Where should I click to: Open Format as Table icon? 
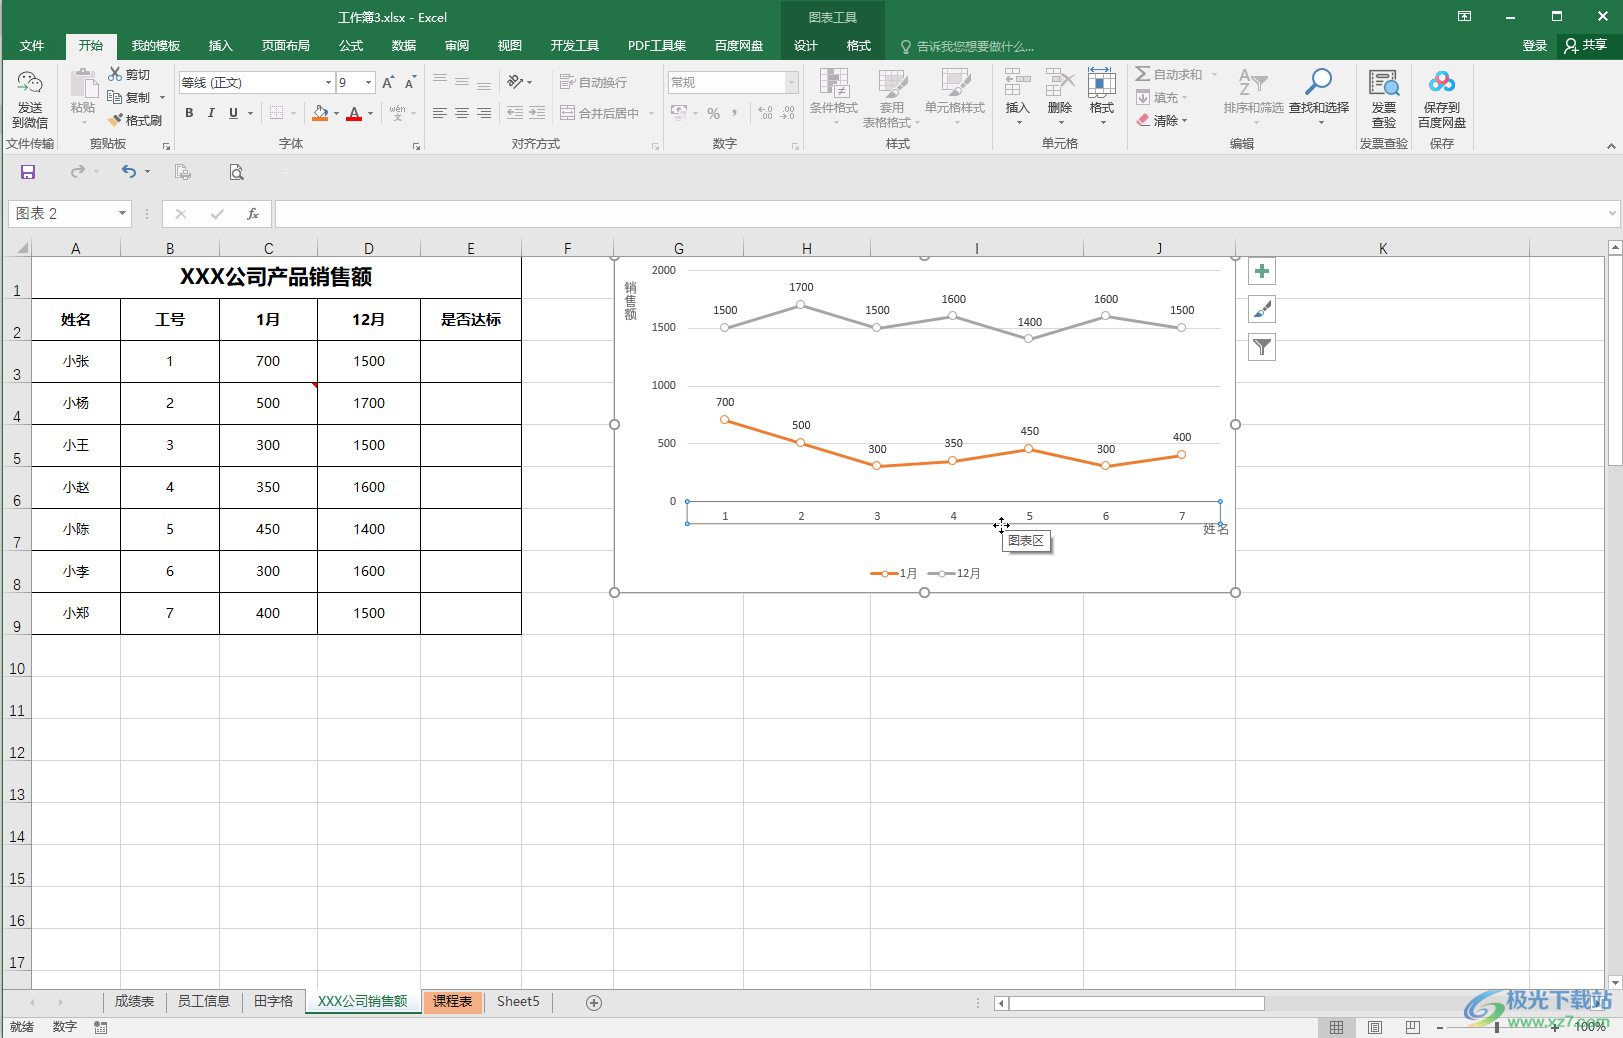tap(892, 84)
